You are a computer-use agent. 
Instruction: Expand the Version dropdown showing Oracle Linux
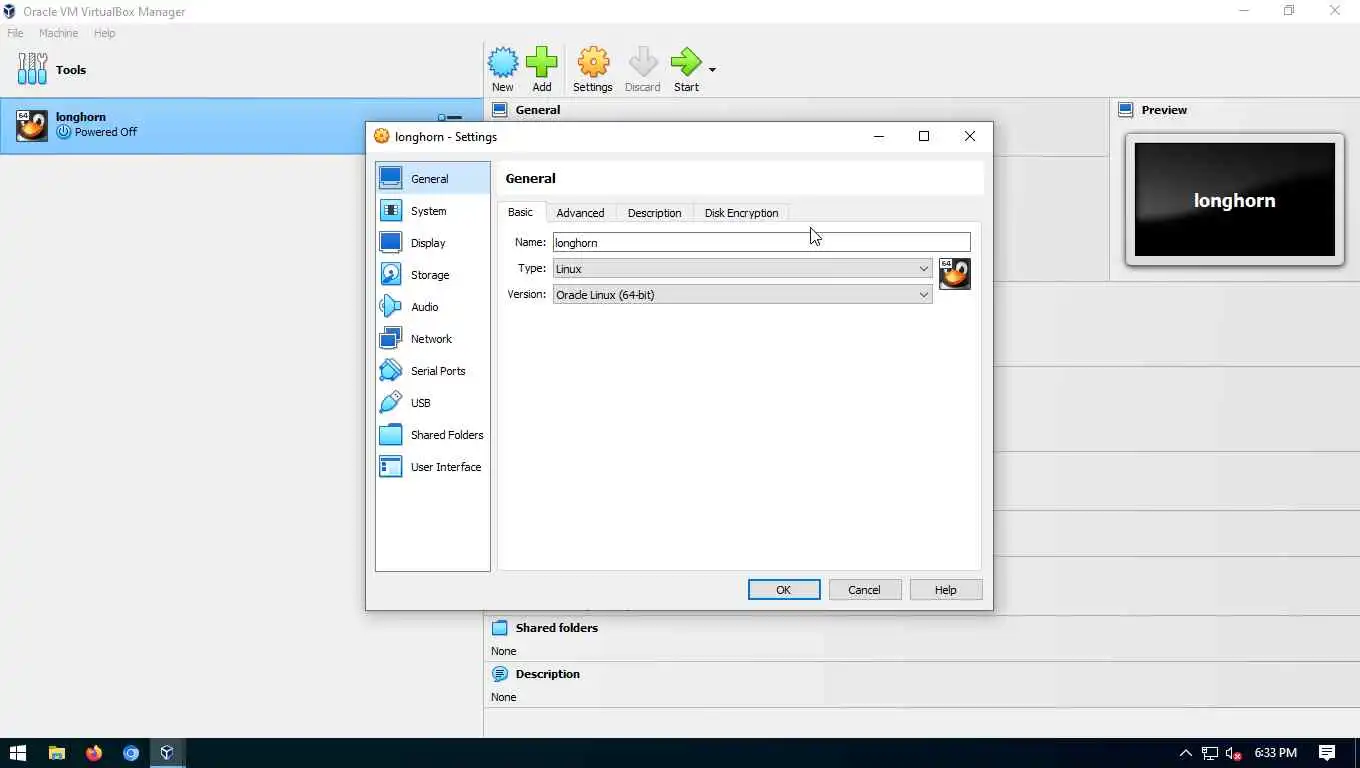[x=742, y=294]
